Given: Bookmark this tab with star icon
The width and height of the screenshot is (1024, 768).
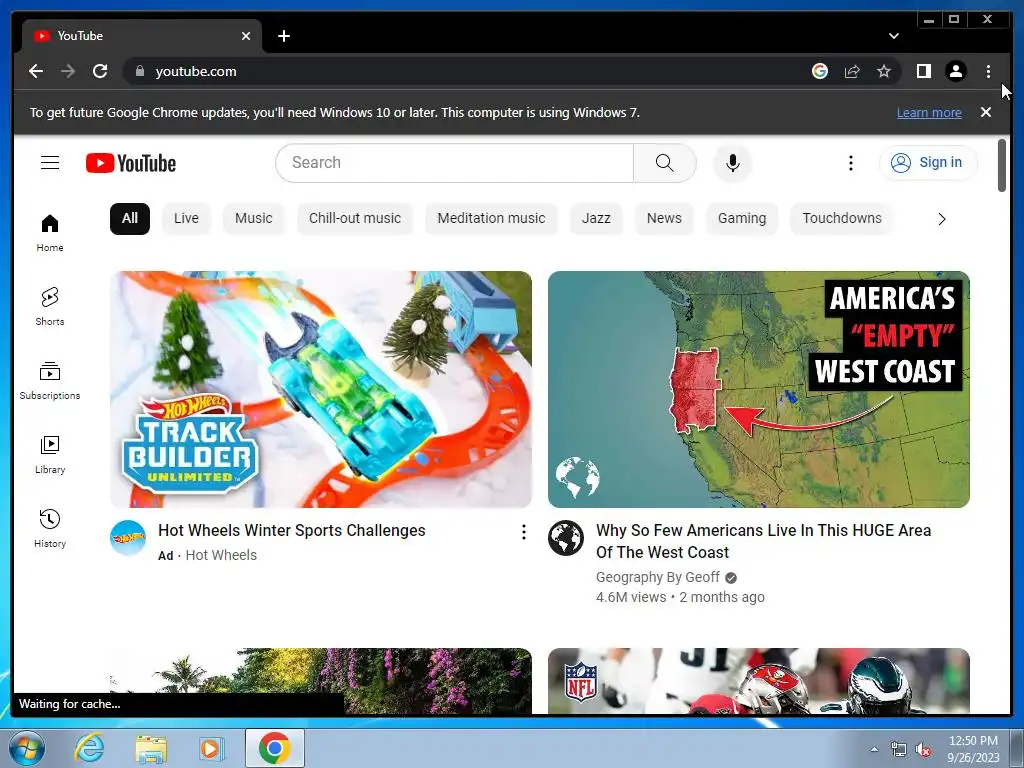Looking at the screenshot, I should point(884,71).
